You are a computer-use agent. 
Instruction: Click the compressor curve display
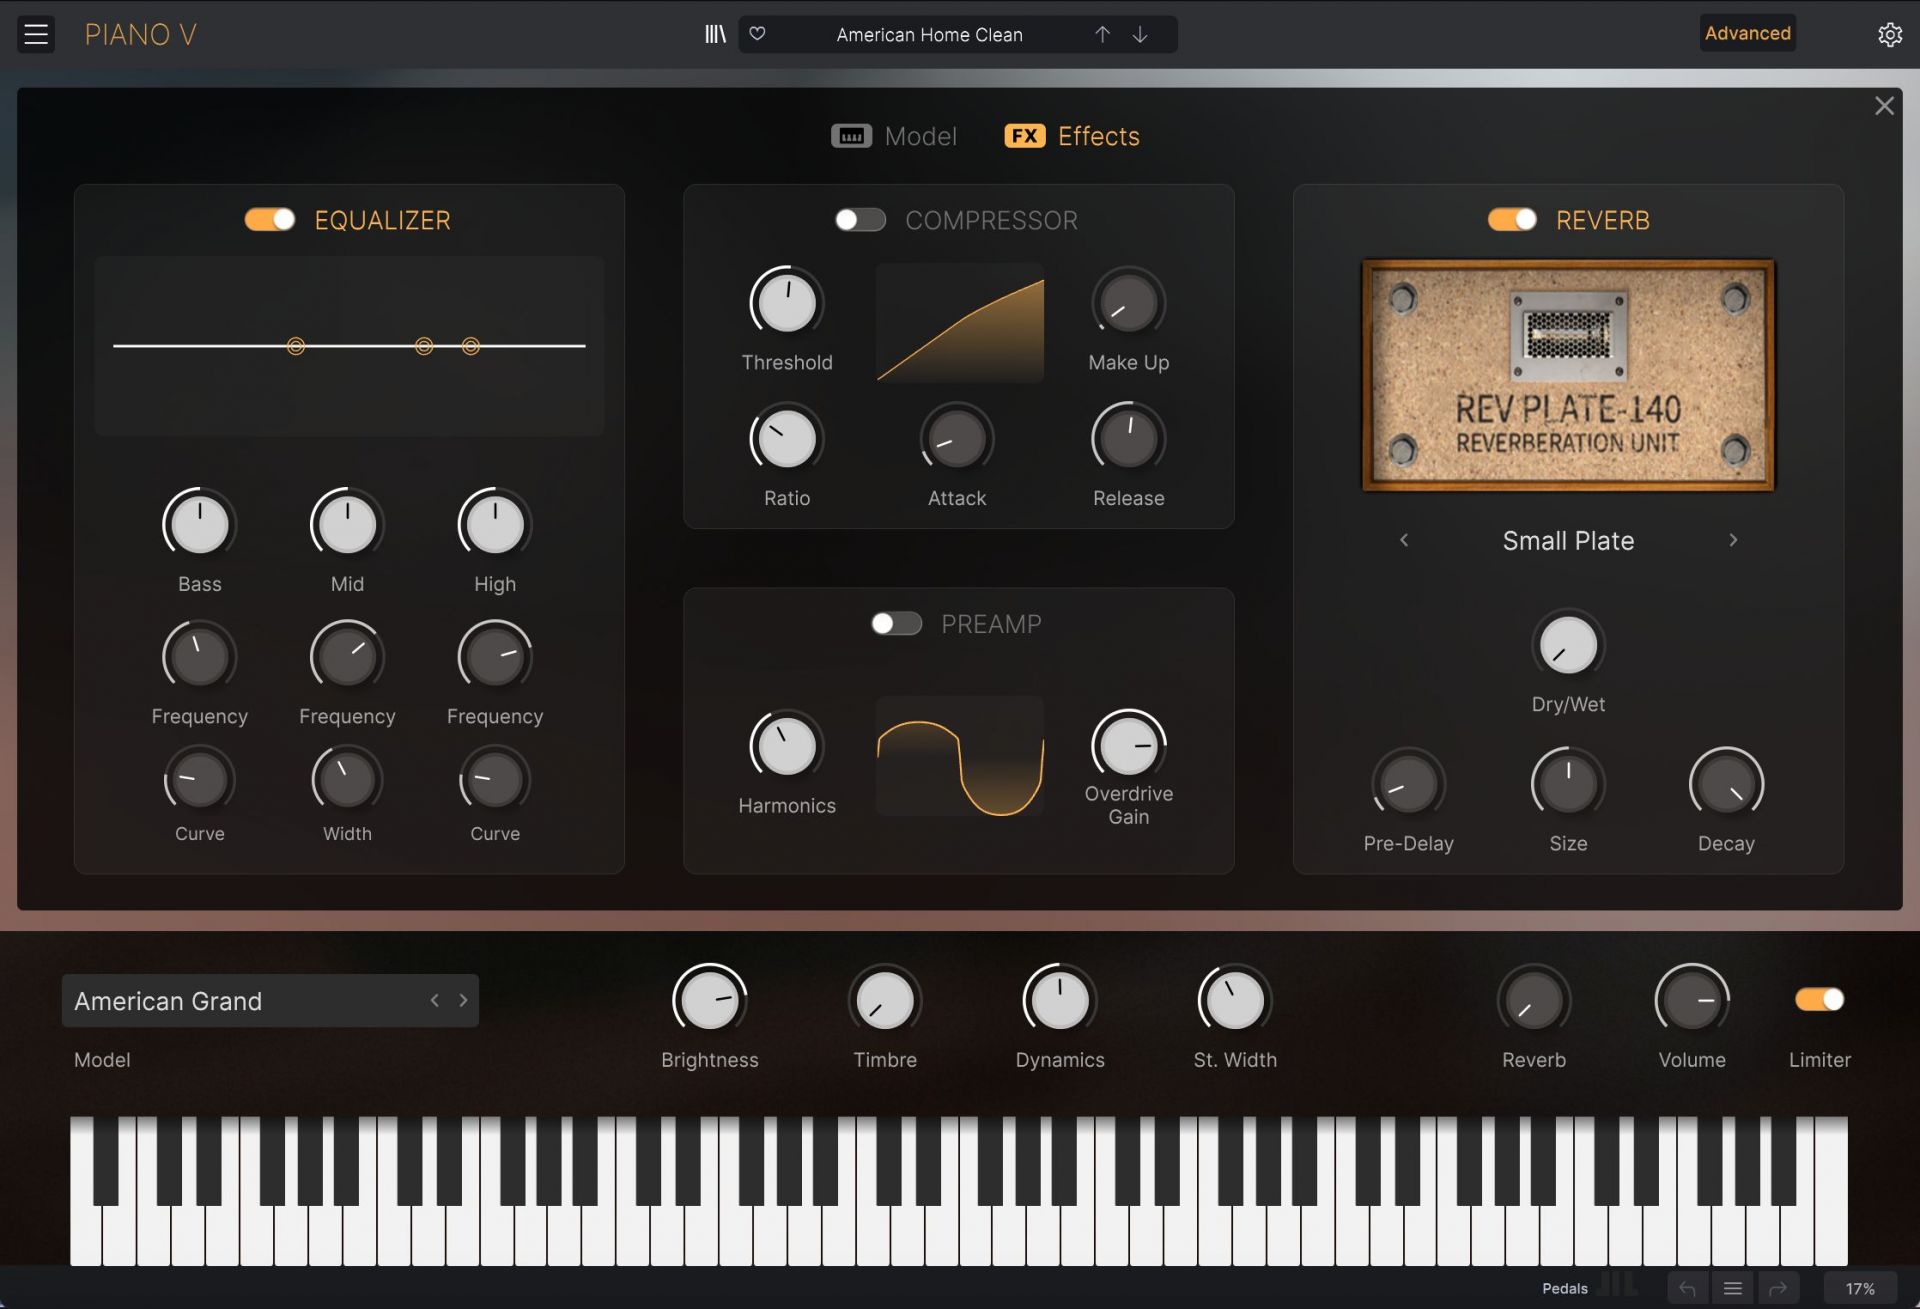tap(960, 323)
